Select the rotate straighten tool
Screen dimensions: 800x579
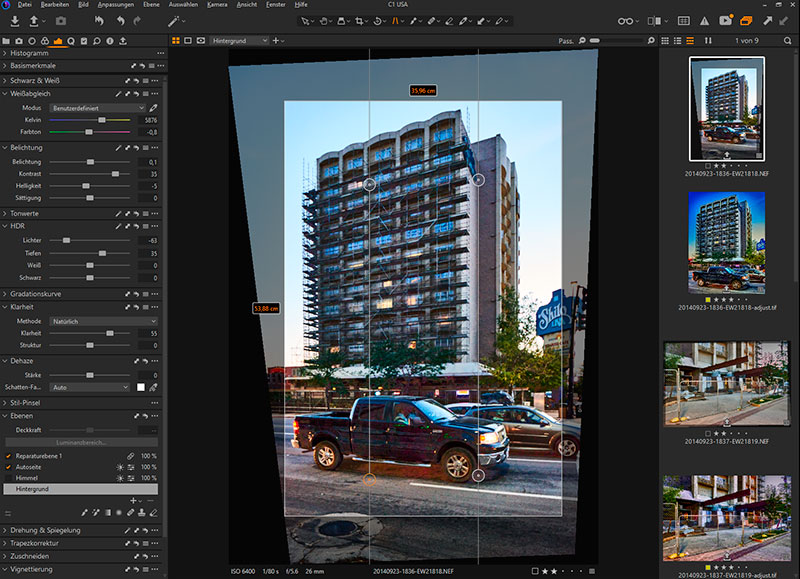click(378, 21)
